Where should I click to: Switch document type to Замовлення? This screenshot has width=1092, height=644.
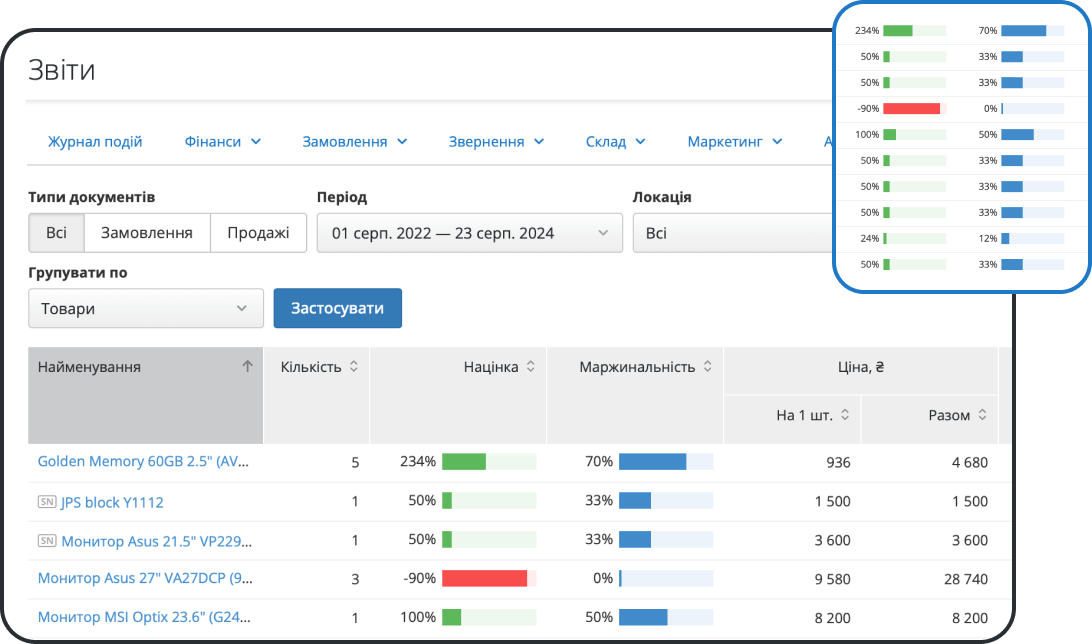[147, 233]
